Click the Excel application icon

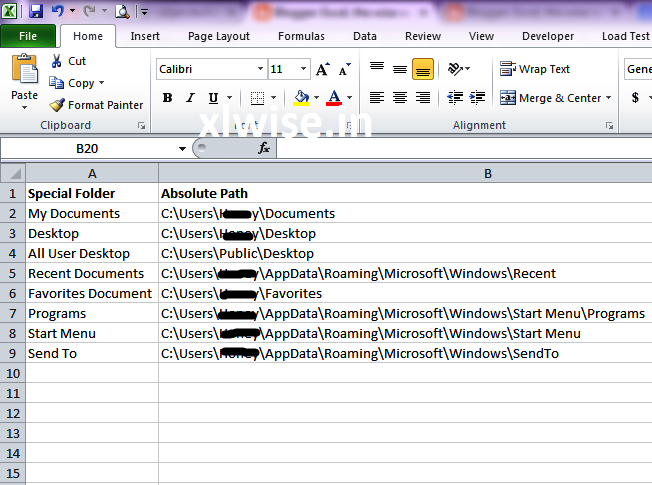pos(9,11)
